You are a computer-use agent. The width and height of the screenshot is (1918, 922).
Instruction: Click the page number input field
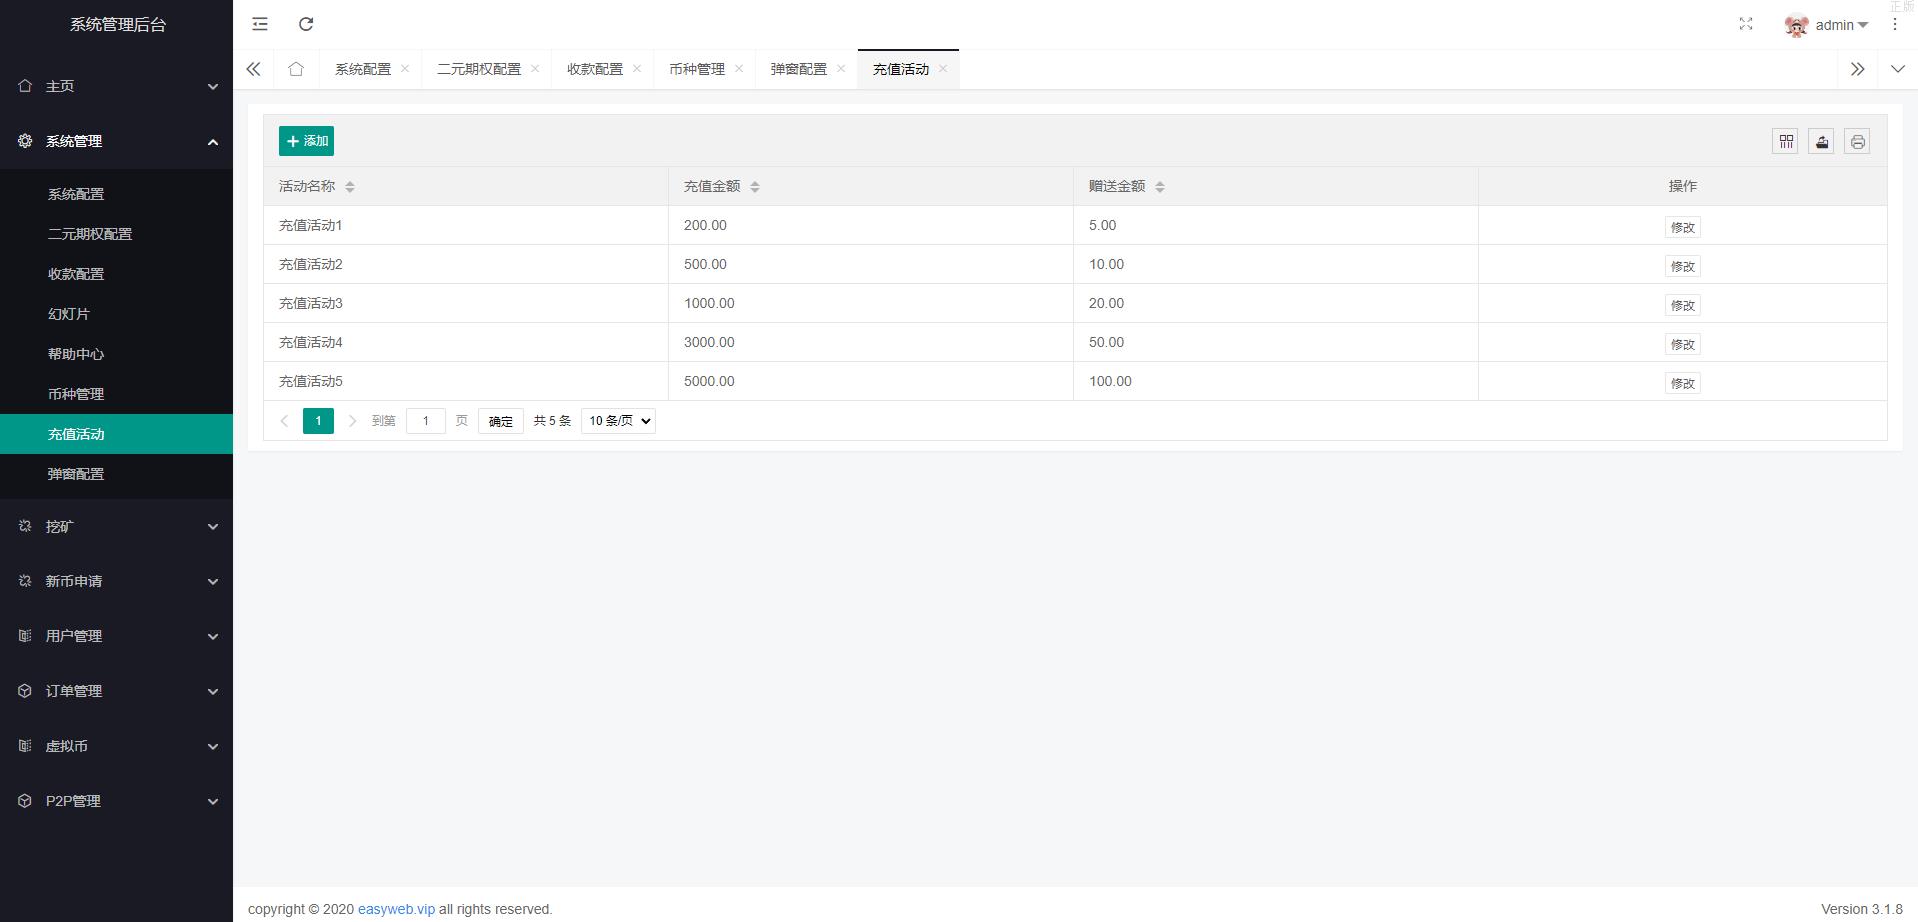425,421
